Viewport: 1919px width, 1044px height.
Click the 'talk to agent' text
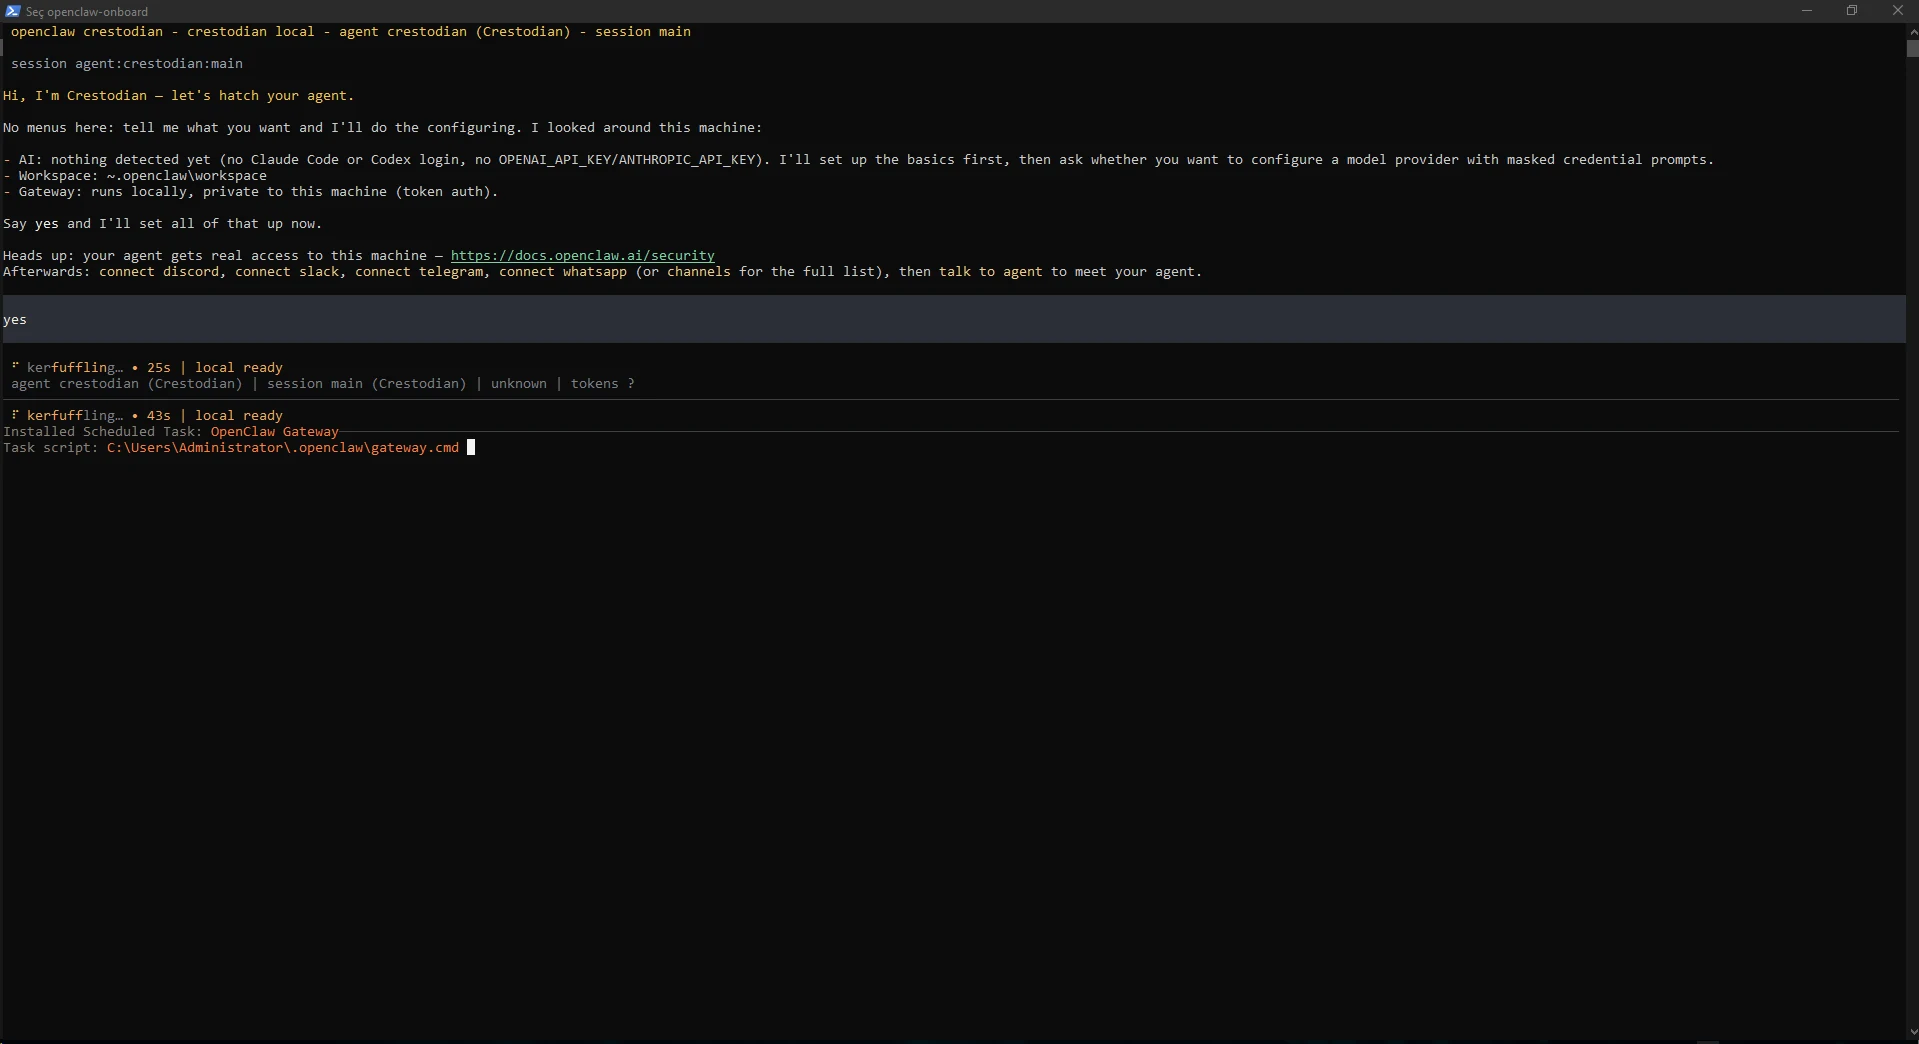(x=990, y=272)
